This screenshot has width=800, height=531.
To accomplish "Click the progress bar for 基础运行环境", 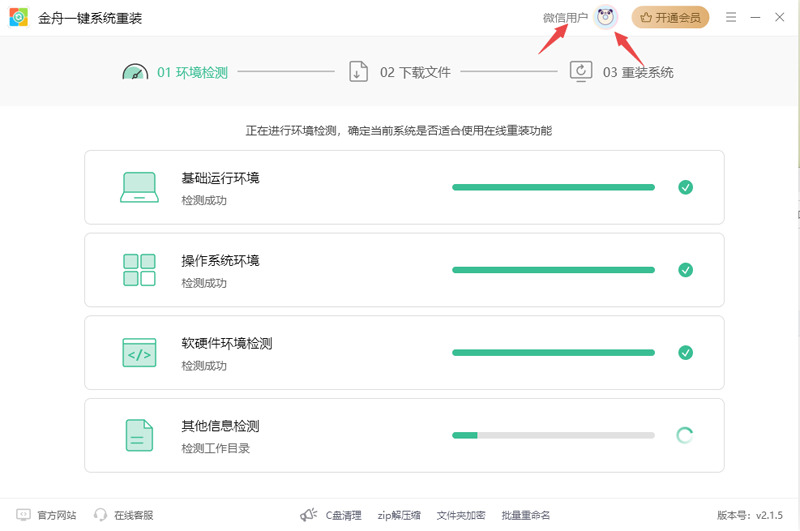I will coord(553,187).
